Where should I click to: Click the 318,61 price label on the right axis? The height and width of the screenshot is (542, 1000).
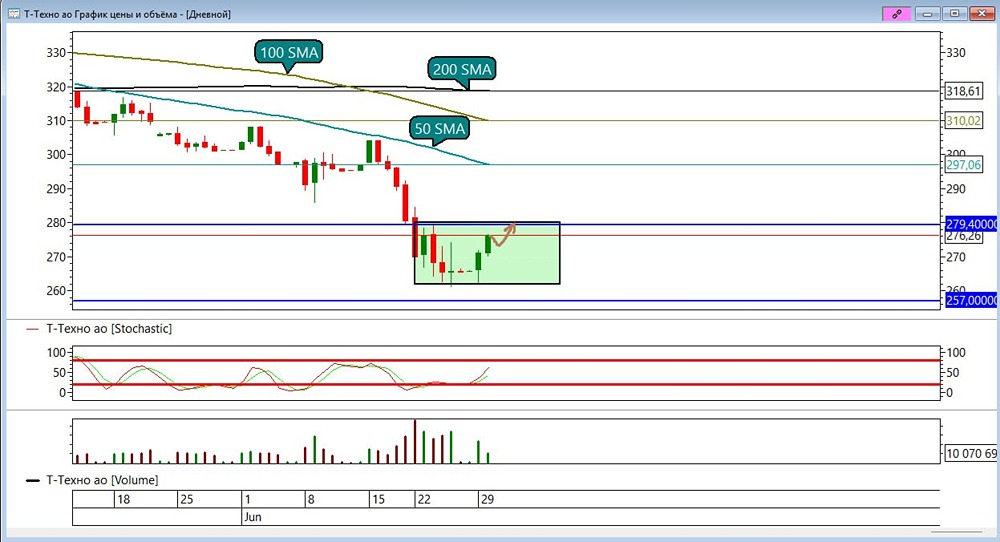963,91
